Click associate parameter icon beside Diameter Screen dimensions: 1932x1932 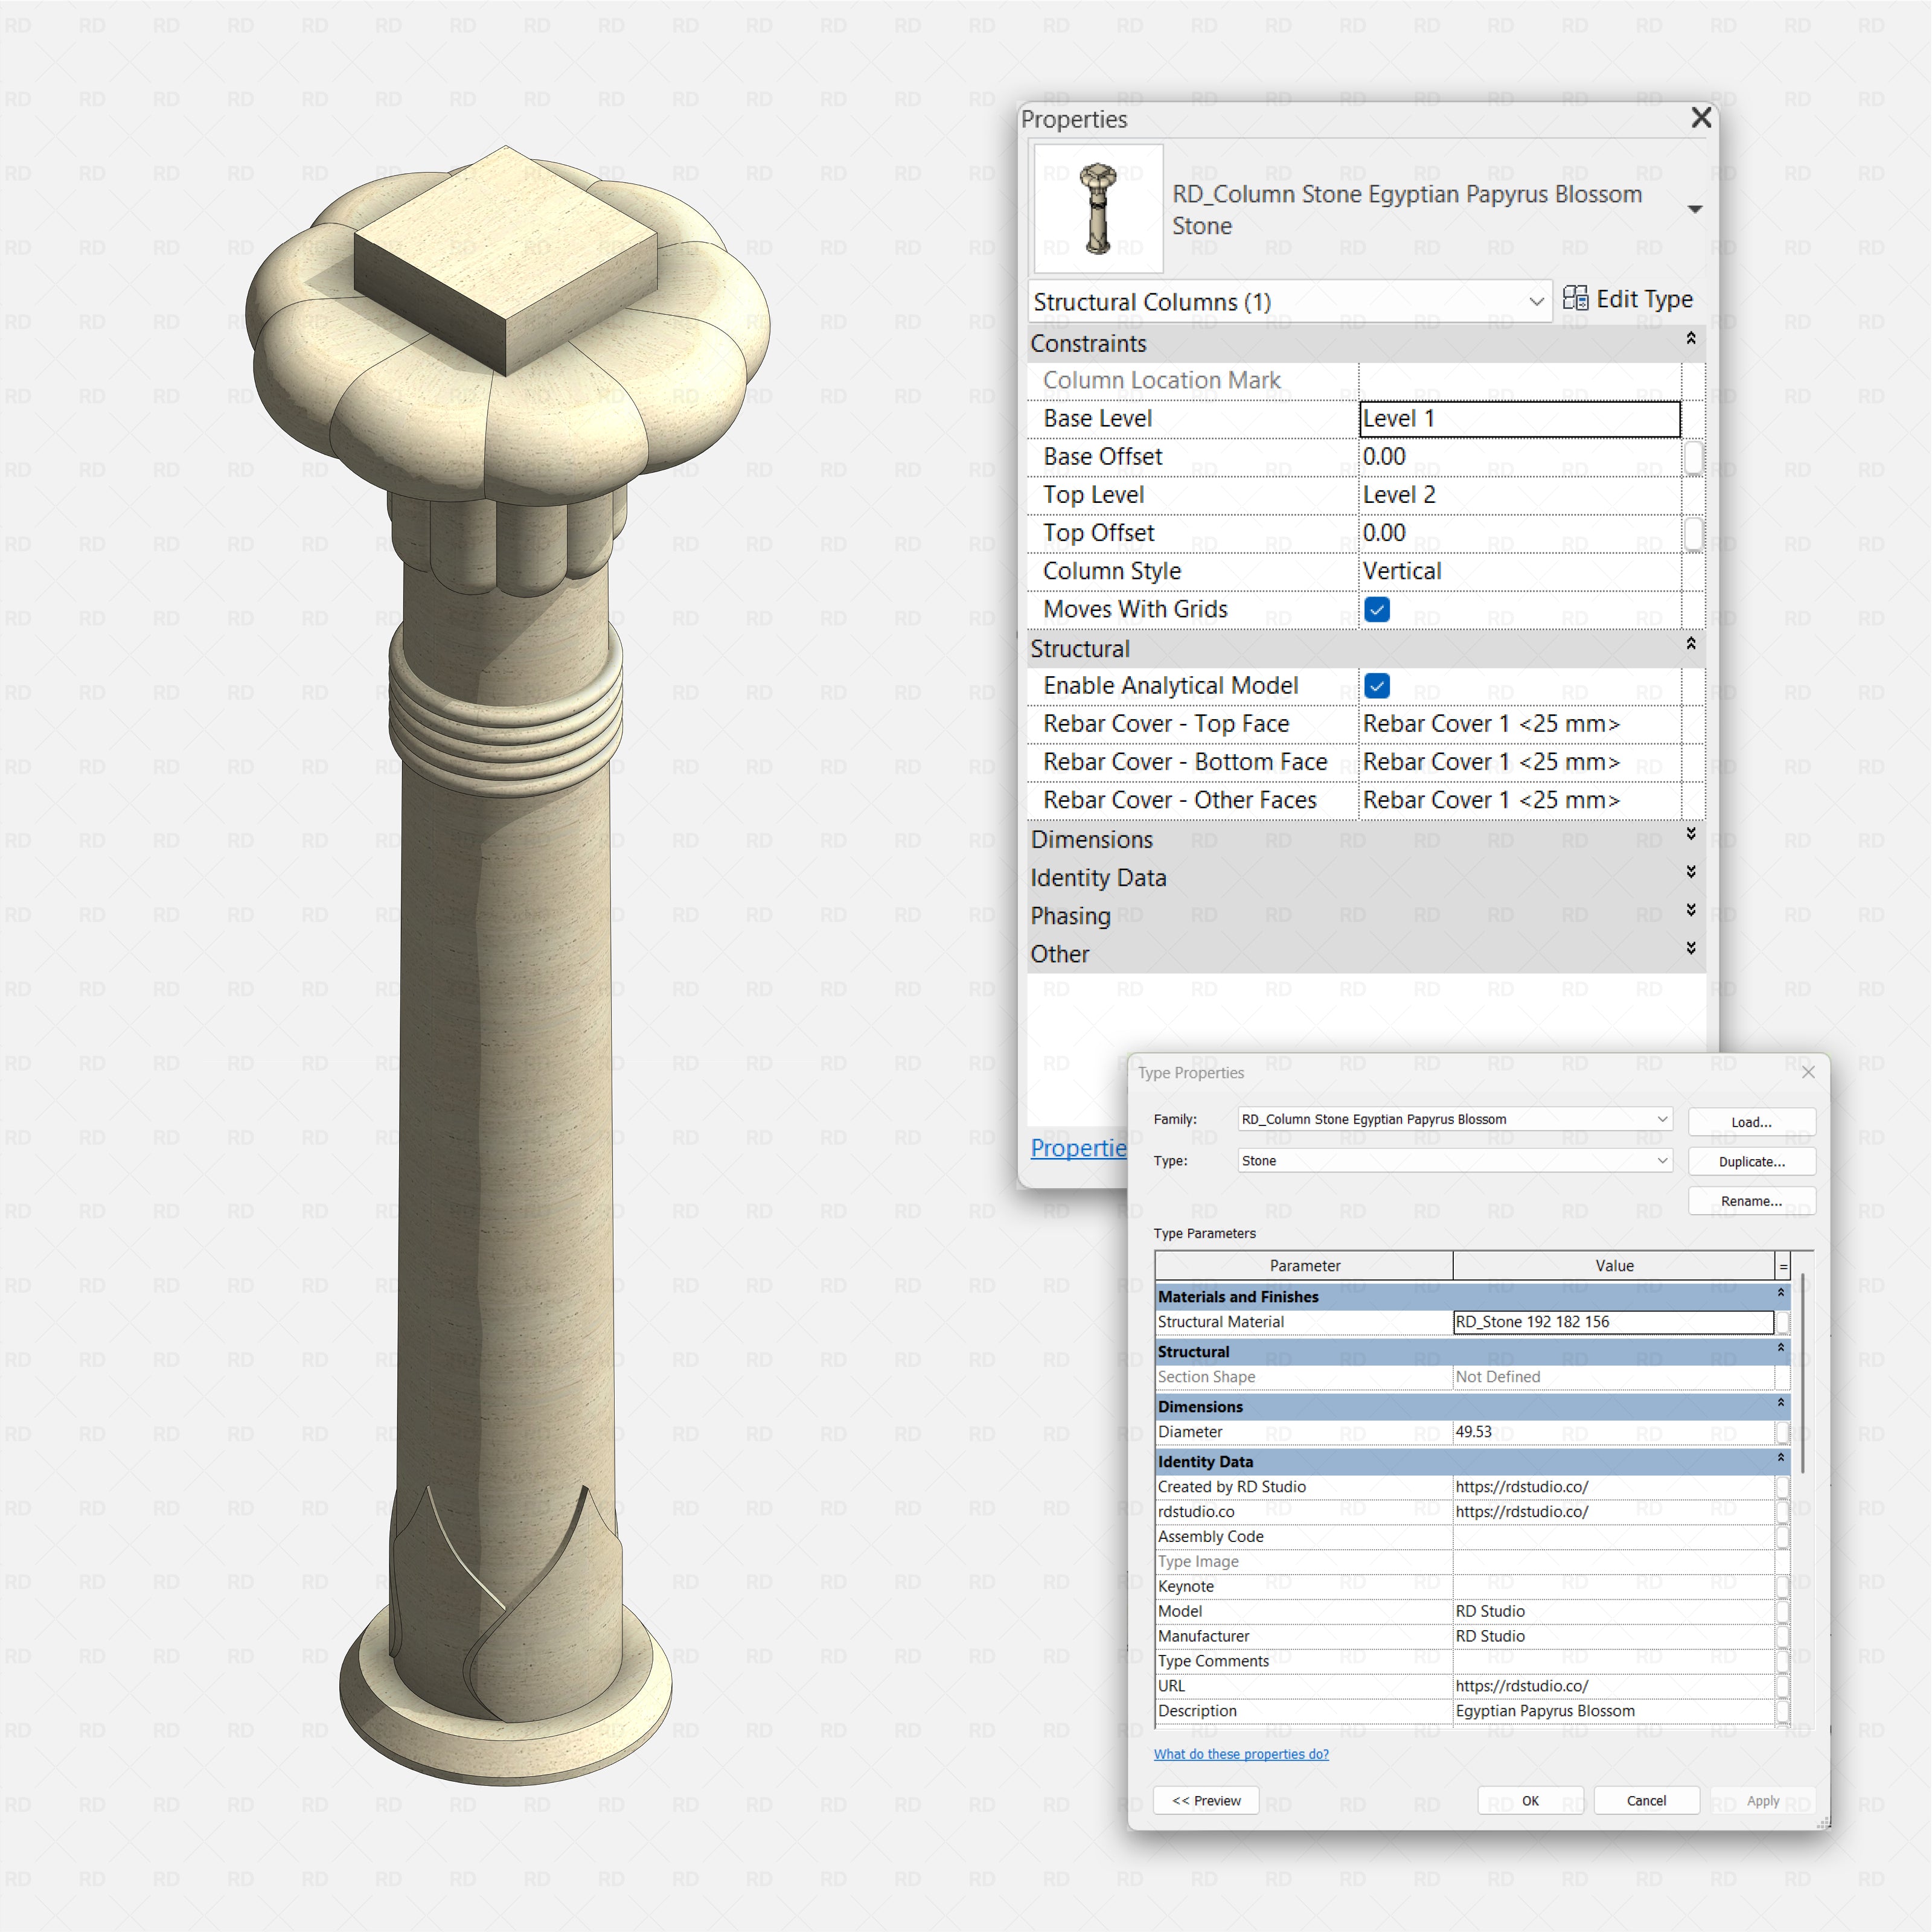coord(1783,1432)
